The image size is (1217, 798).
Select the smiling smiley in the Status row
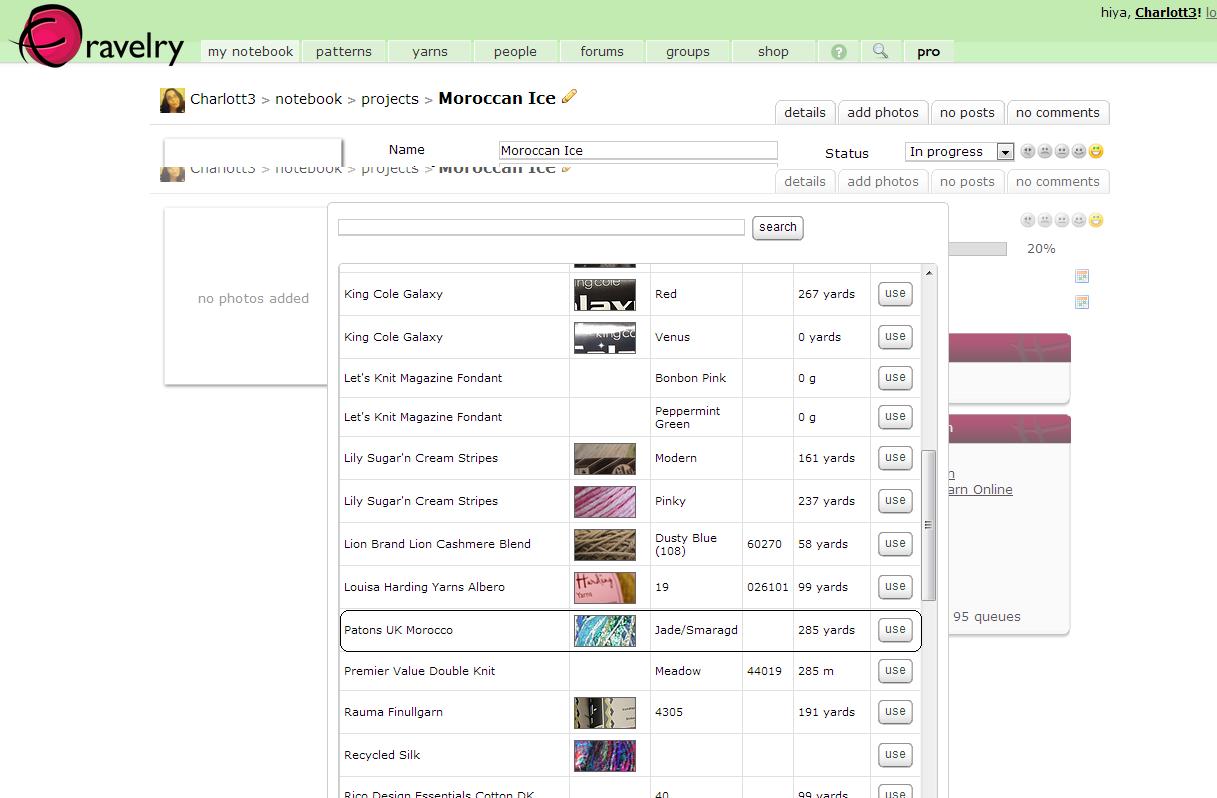1079,152
